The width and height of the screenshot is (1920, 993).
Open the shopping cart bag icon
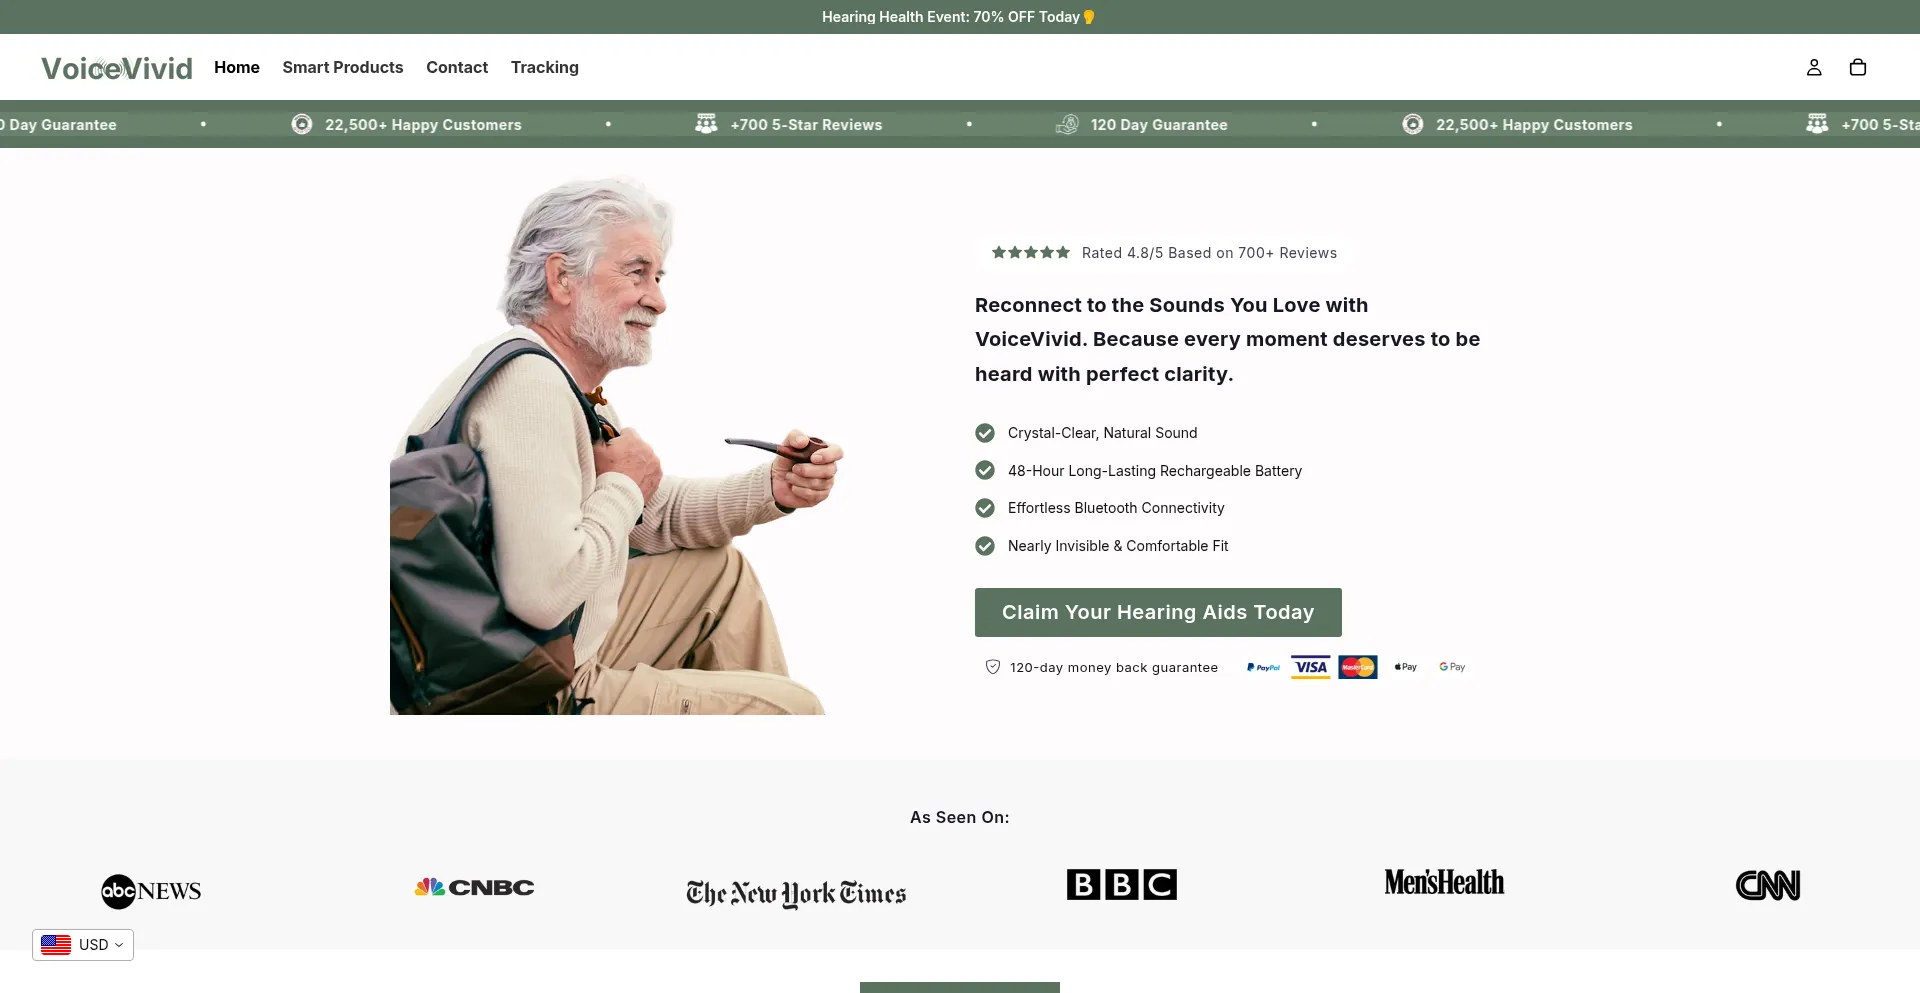[1858, 67]
